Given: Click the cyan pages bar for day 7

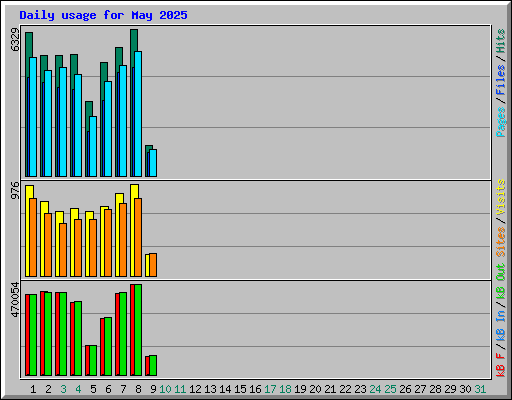Looking at the screenshot, I should (x=123, y=121).
